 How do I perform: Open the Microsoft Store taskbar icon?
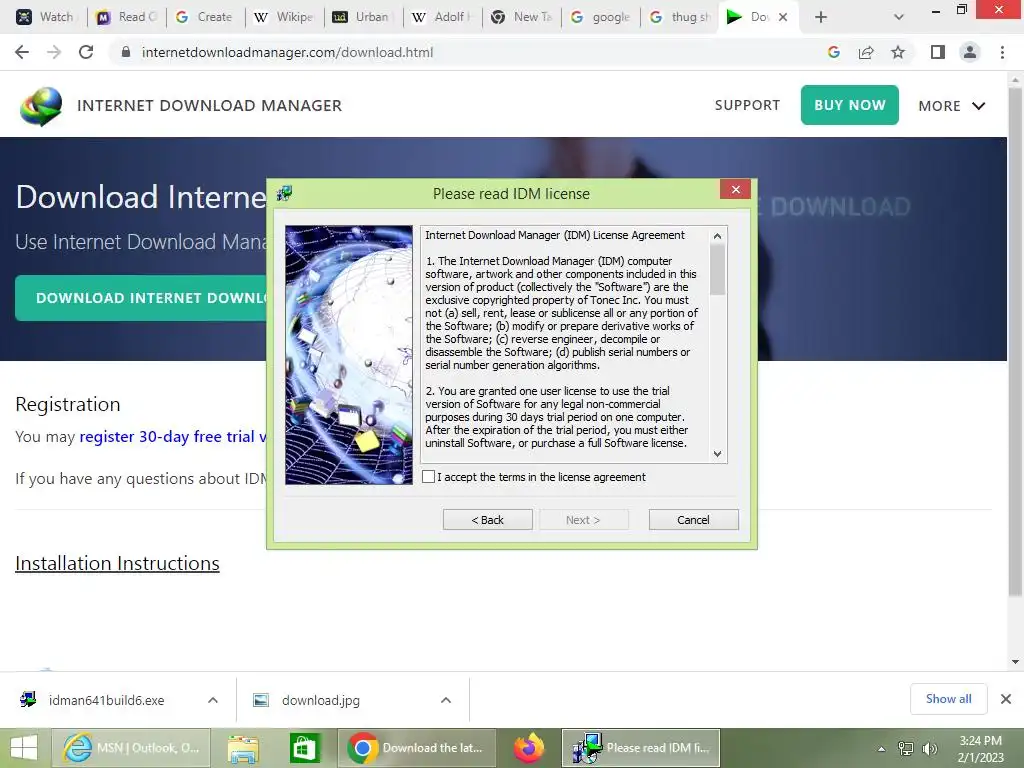304,748
